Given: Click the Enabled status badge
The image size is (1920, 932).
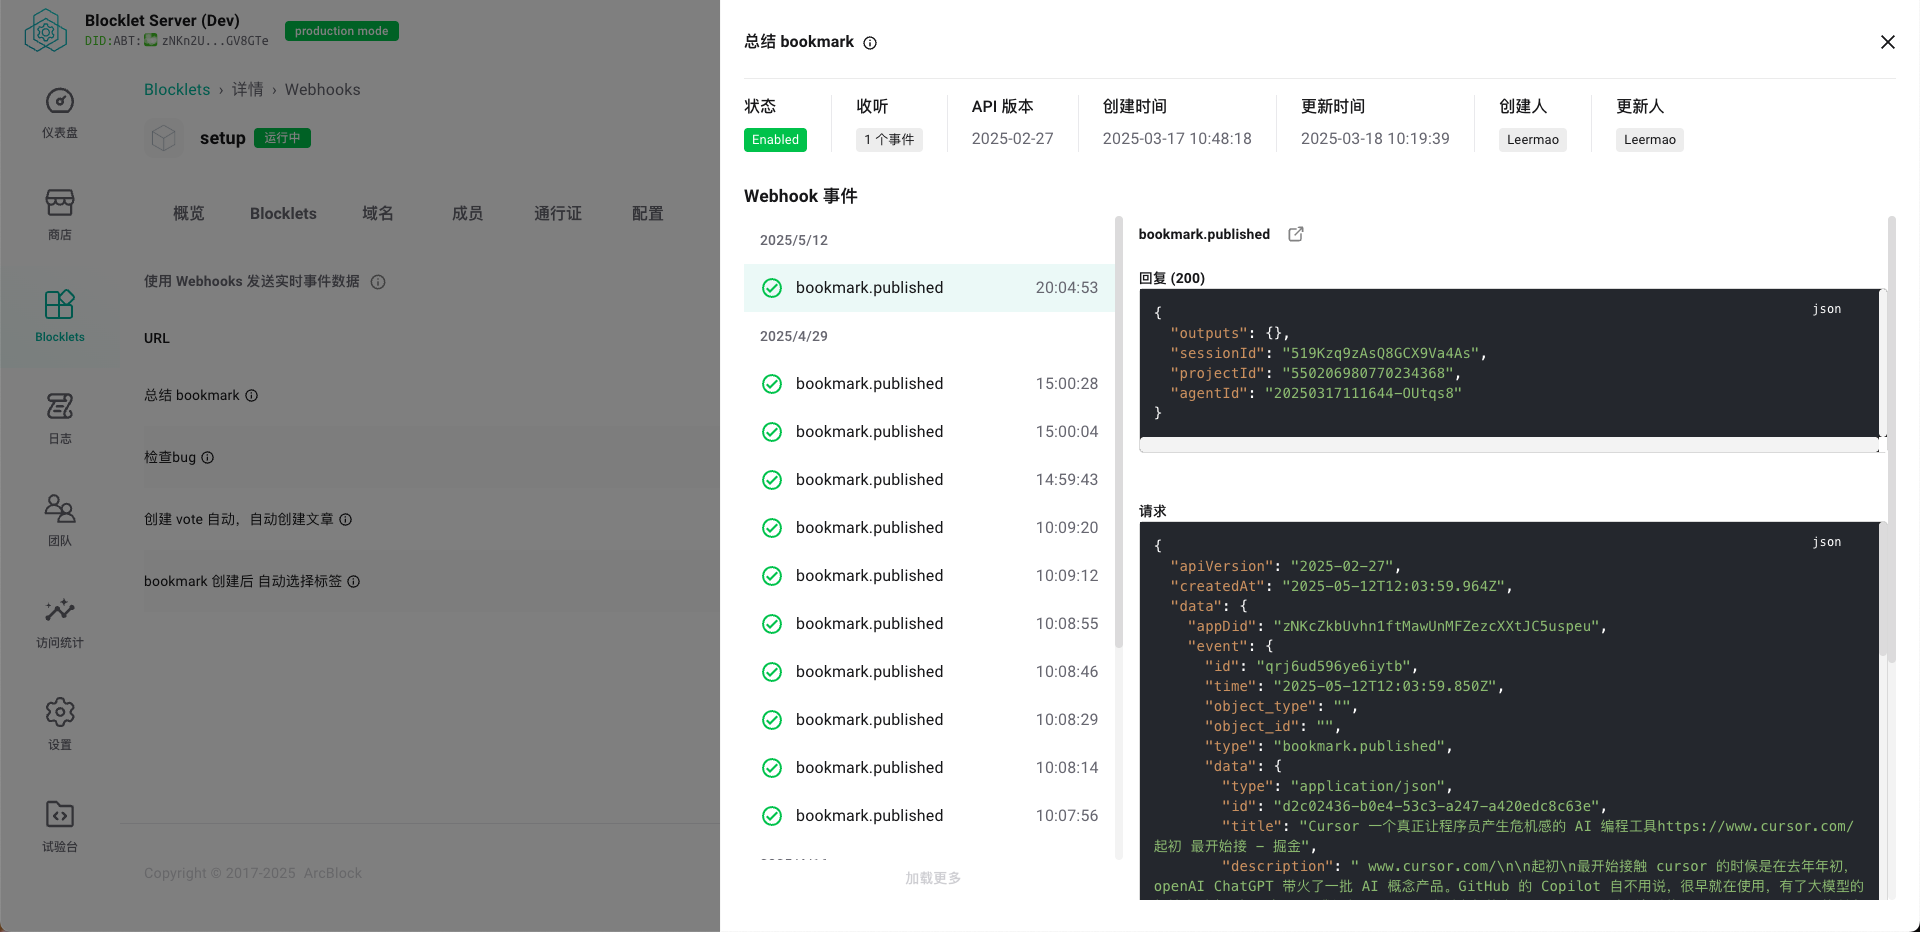Looking at the screenshot, I should tap(775, 140).
